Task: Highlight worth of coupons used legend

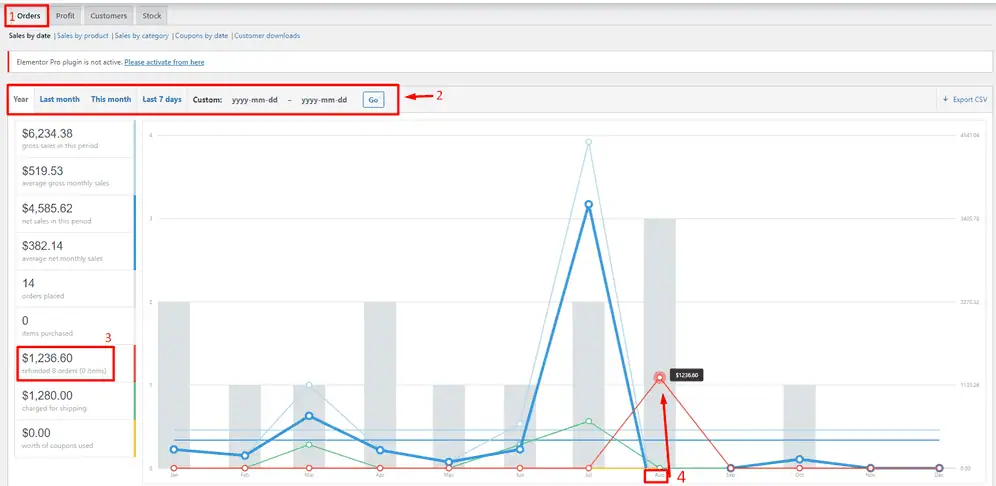Action: (x=75, y=439)
